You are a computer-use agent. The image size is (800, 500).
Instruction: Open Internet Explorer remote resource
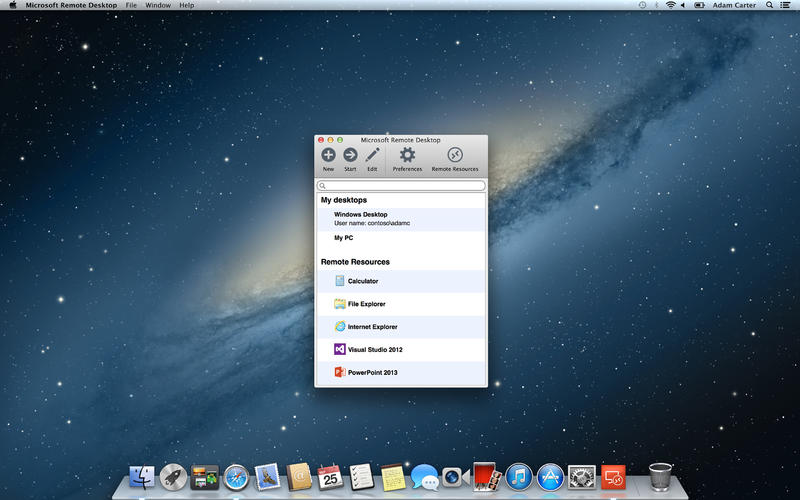pyautogui.click(x=372, y=327)
